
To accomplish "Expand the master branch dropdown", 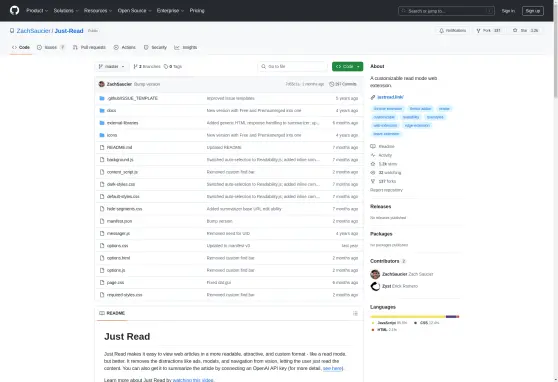I will (x=112, y=67).
